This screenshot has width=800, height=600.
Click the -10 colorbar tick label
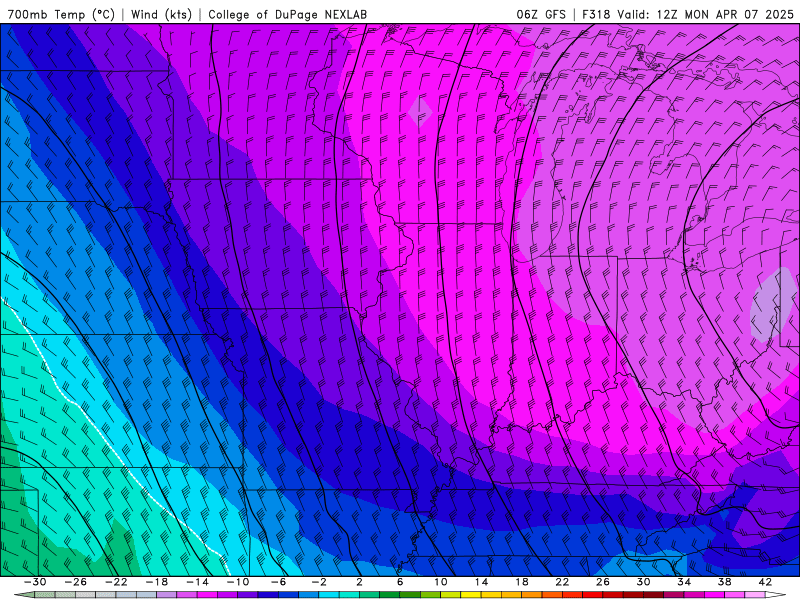[x=238, y=582]
